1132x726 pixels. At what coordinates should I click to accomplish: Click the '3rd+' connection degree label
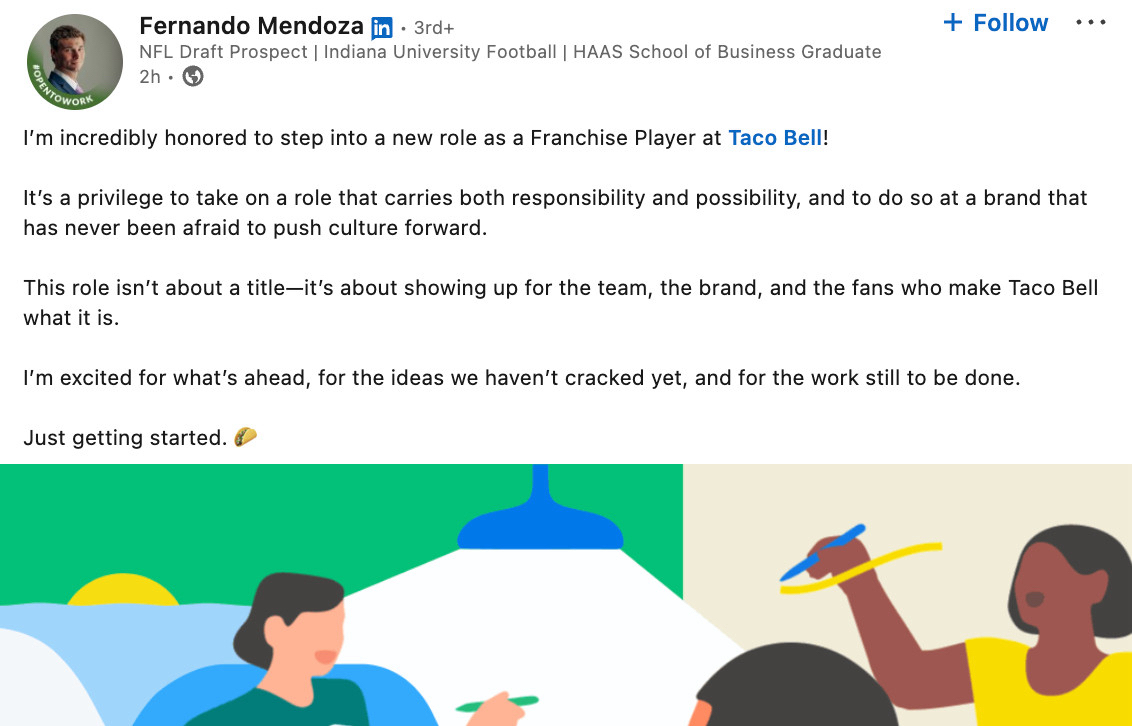tap(434, 28)
